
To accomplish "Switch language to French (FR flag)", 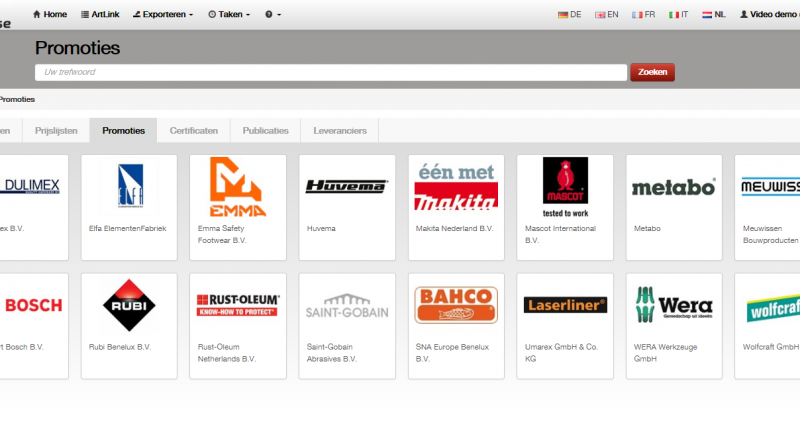I will (x=643, y=15).
